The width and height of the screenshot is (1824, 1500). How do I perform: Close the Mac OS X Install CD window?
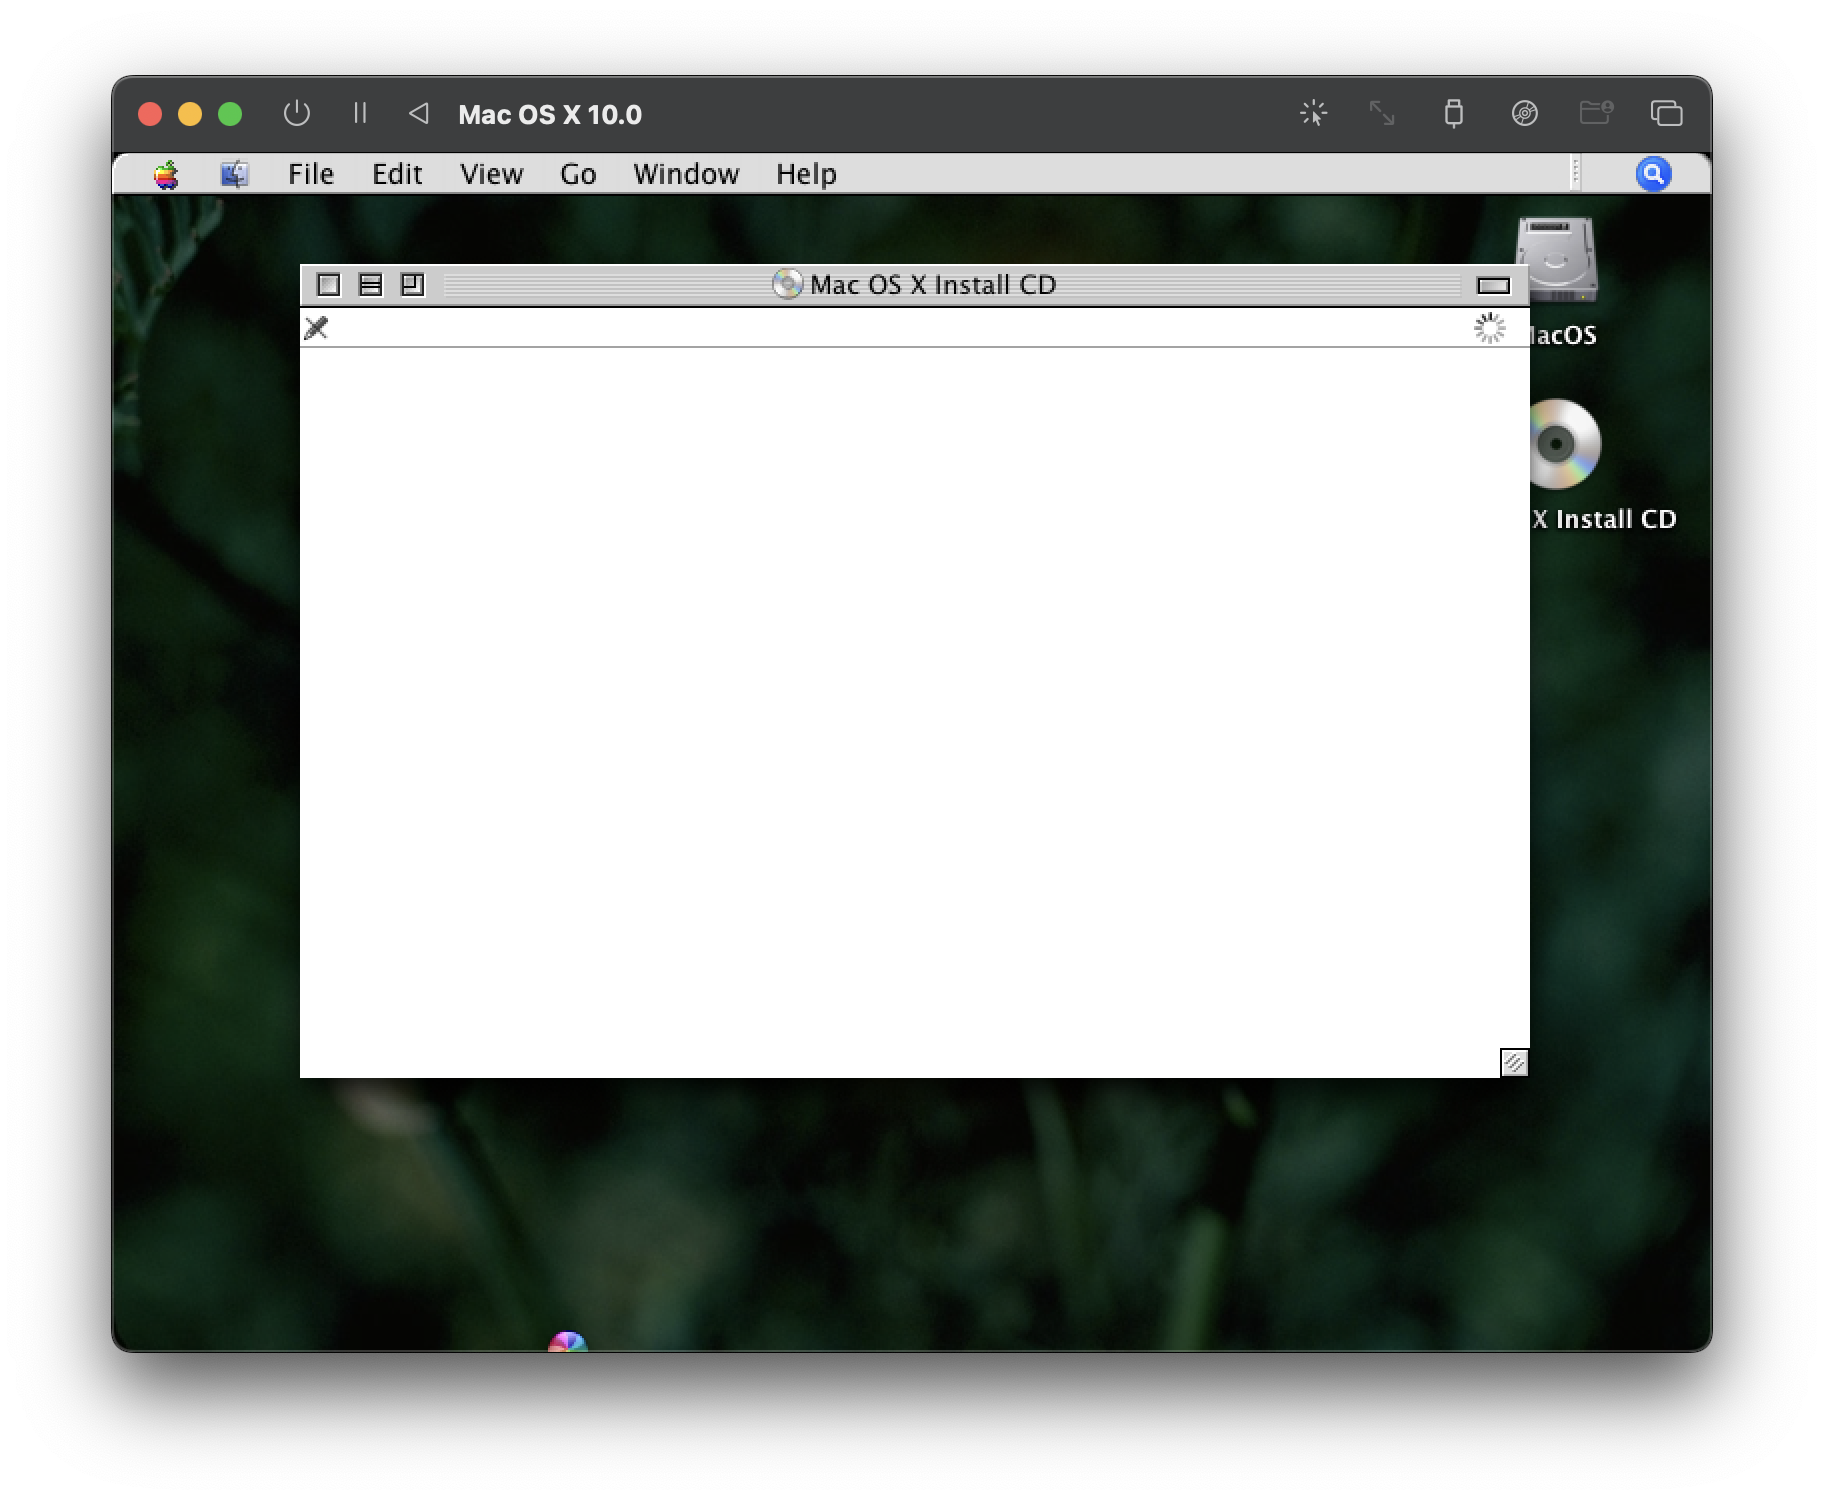coord(328,285)
